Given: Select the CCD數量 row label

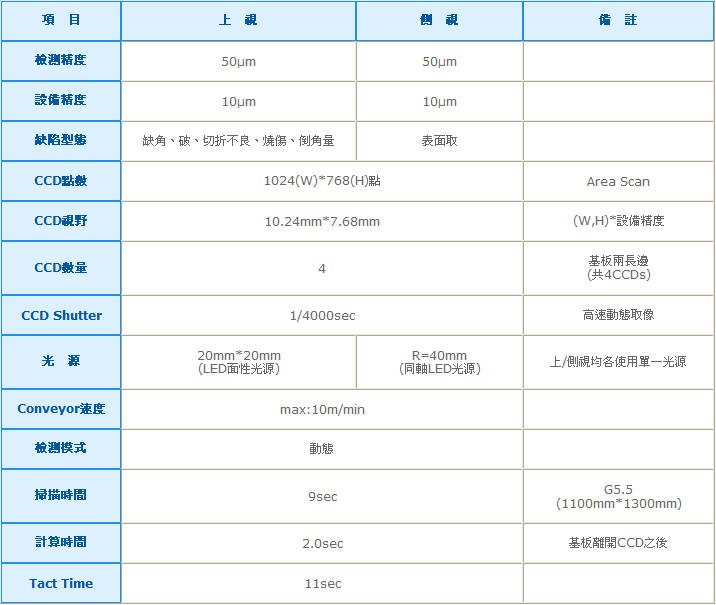Looking at the screenshot, I should coord(61,268).
